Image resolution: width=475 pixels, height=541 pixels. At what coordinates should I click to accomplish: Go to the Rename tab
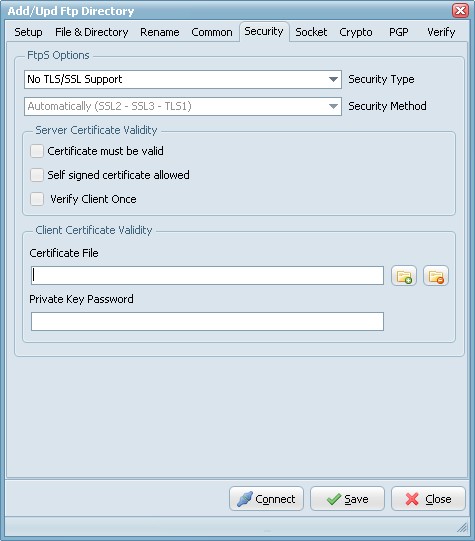coord(159,32)
